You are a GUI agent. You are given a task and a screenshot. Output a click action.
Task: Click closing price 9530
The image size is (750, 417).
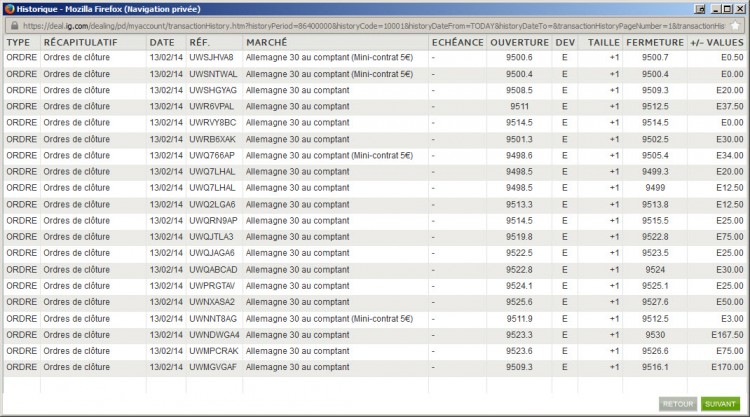coord(655,335)
